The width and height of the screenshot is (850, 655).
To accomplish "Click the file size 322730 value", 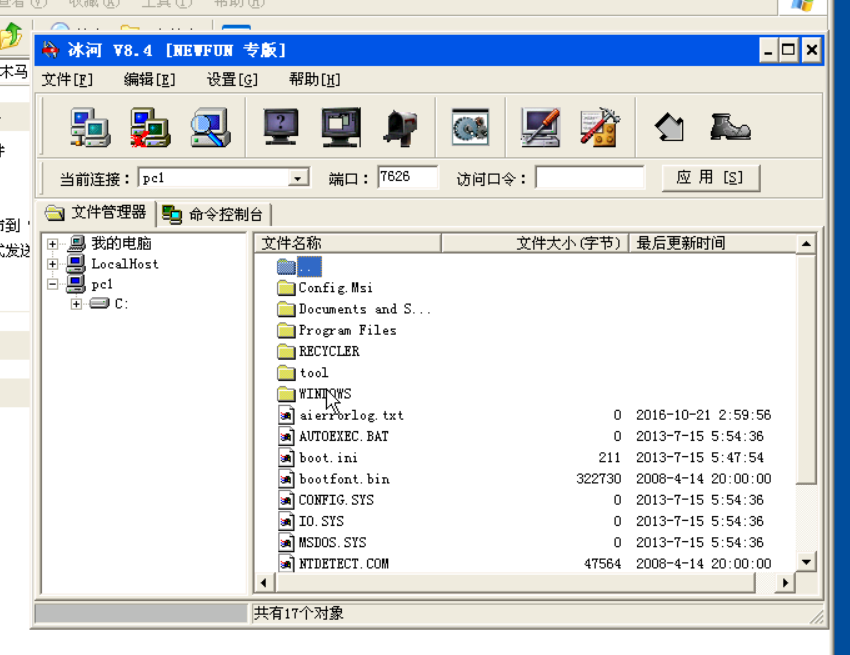I will pyautogui.click(x=598, y=479).
